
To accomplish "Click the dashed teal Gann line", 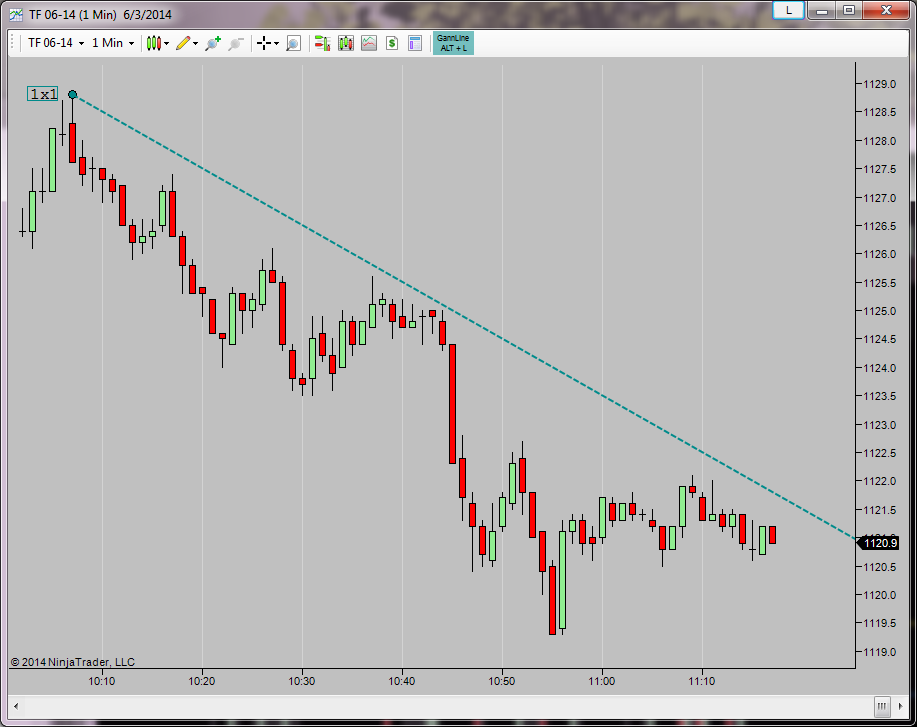I will [x=462, y=316].
